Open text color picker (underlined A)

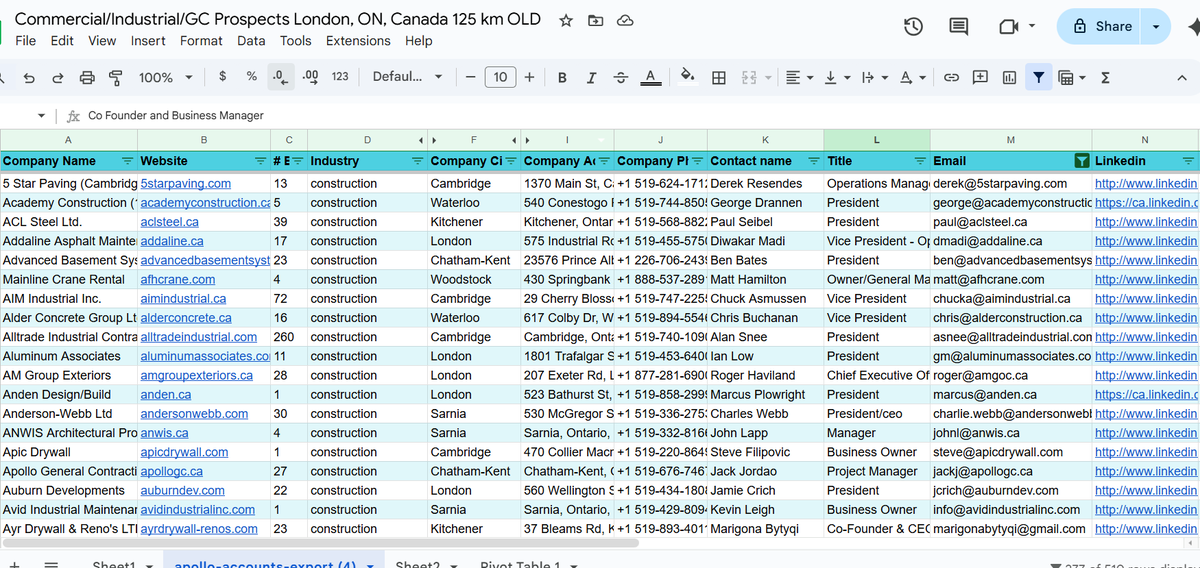coord(650,77)
